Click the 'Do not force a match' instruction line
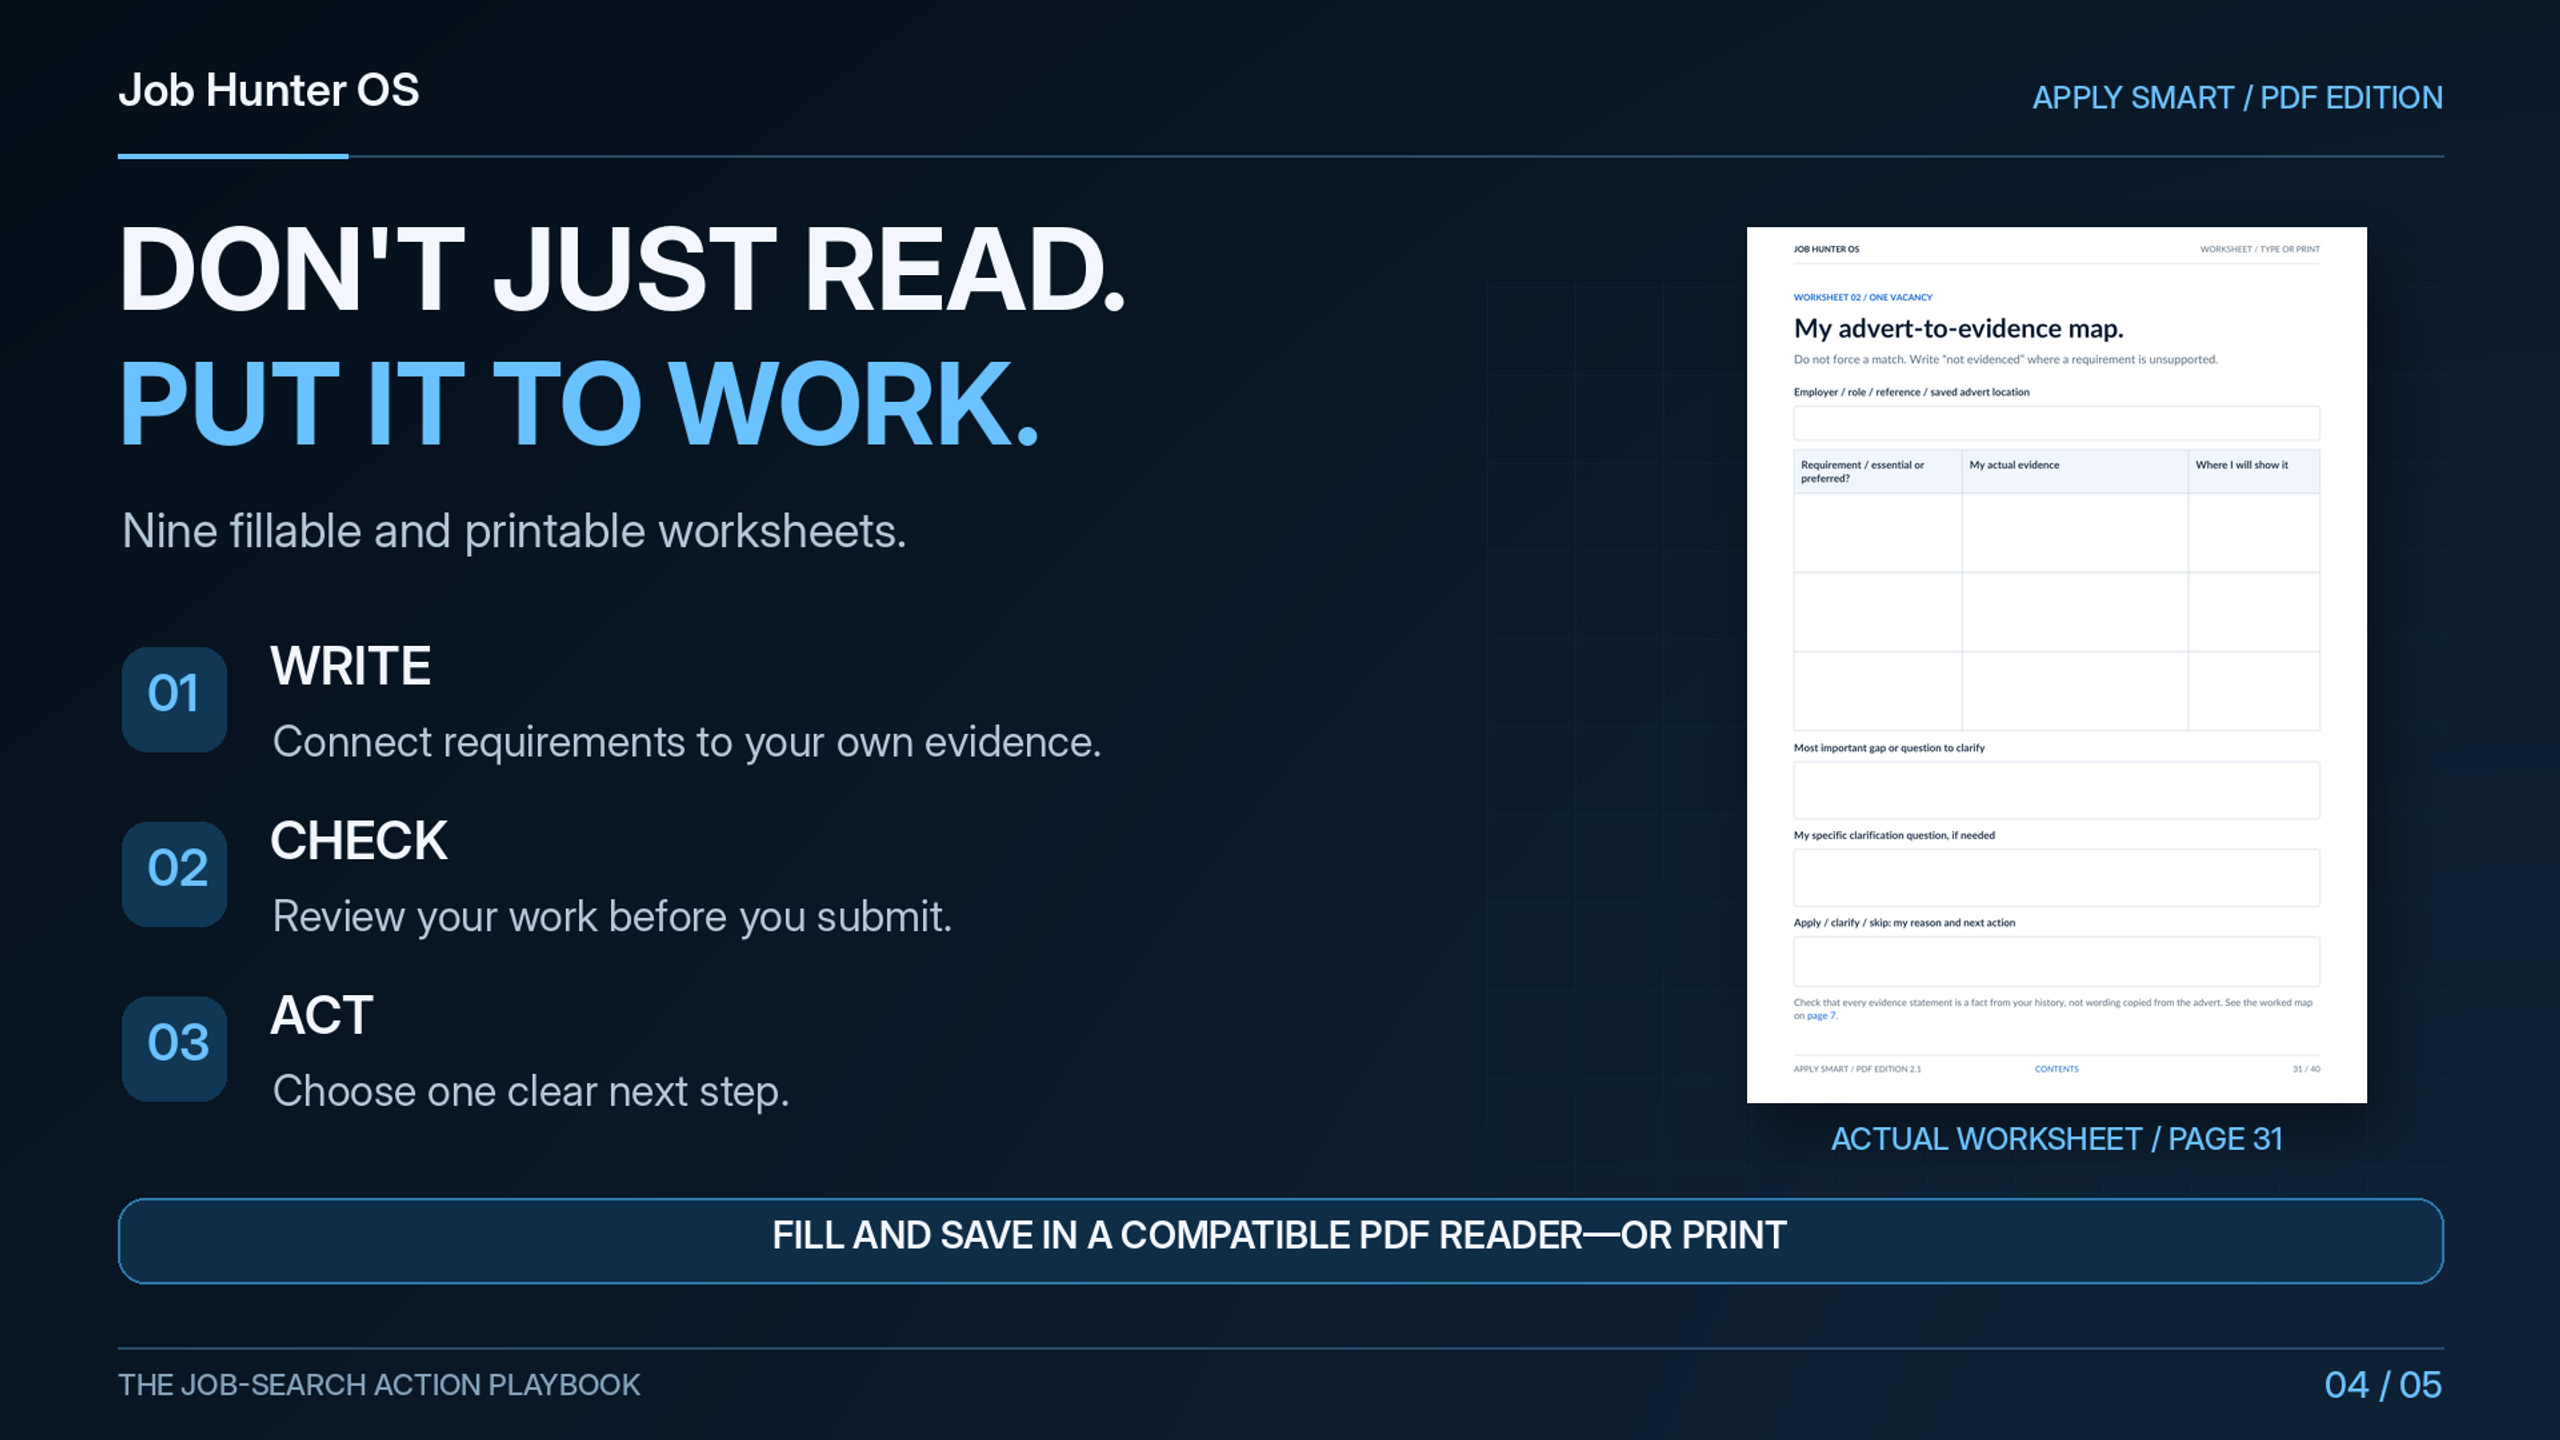This screenshot has height=1440, width=2560. tap(2005, 360)
